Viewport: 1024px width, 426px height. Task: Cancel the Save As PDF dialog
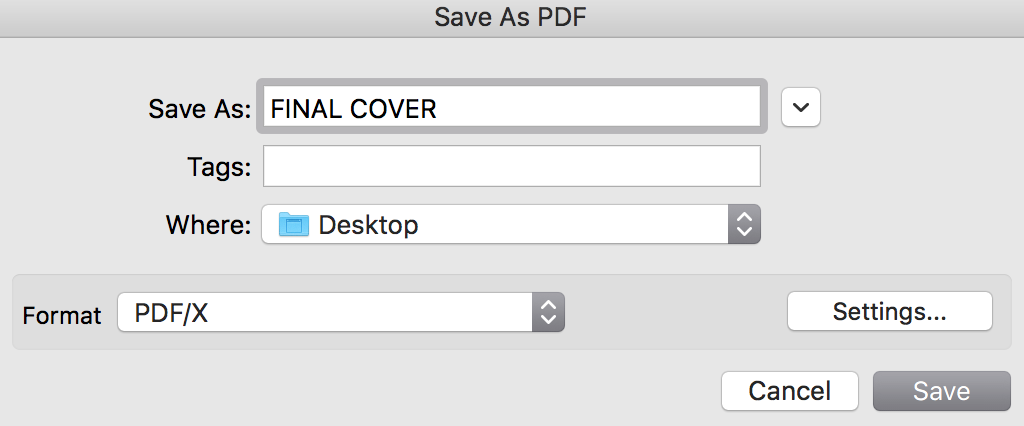click(x=790, y=391)
